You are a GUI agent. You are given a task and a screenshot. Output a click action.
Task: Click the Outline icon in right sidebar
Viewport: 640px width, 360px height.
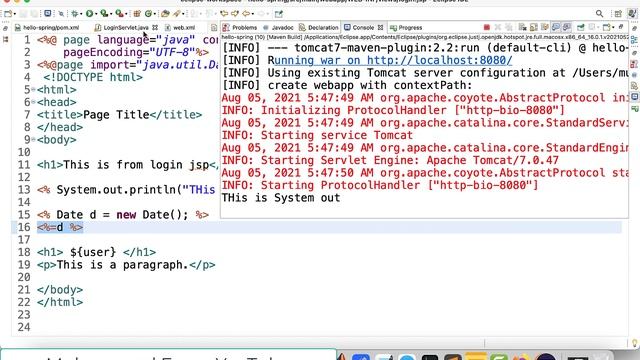coord(634,40)
